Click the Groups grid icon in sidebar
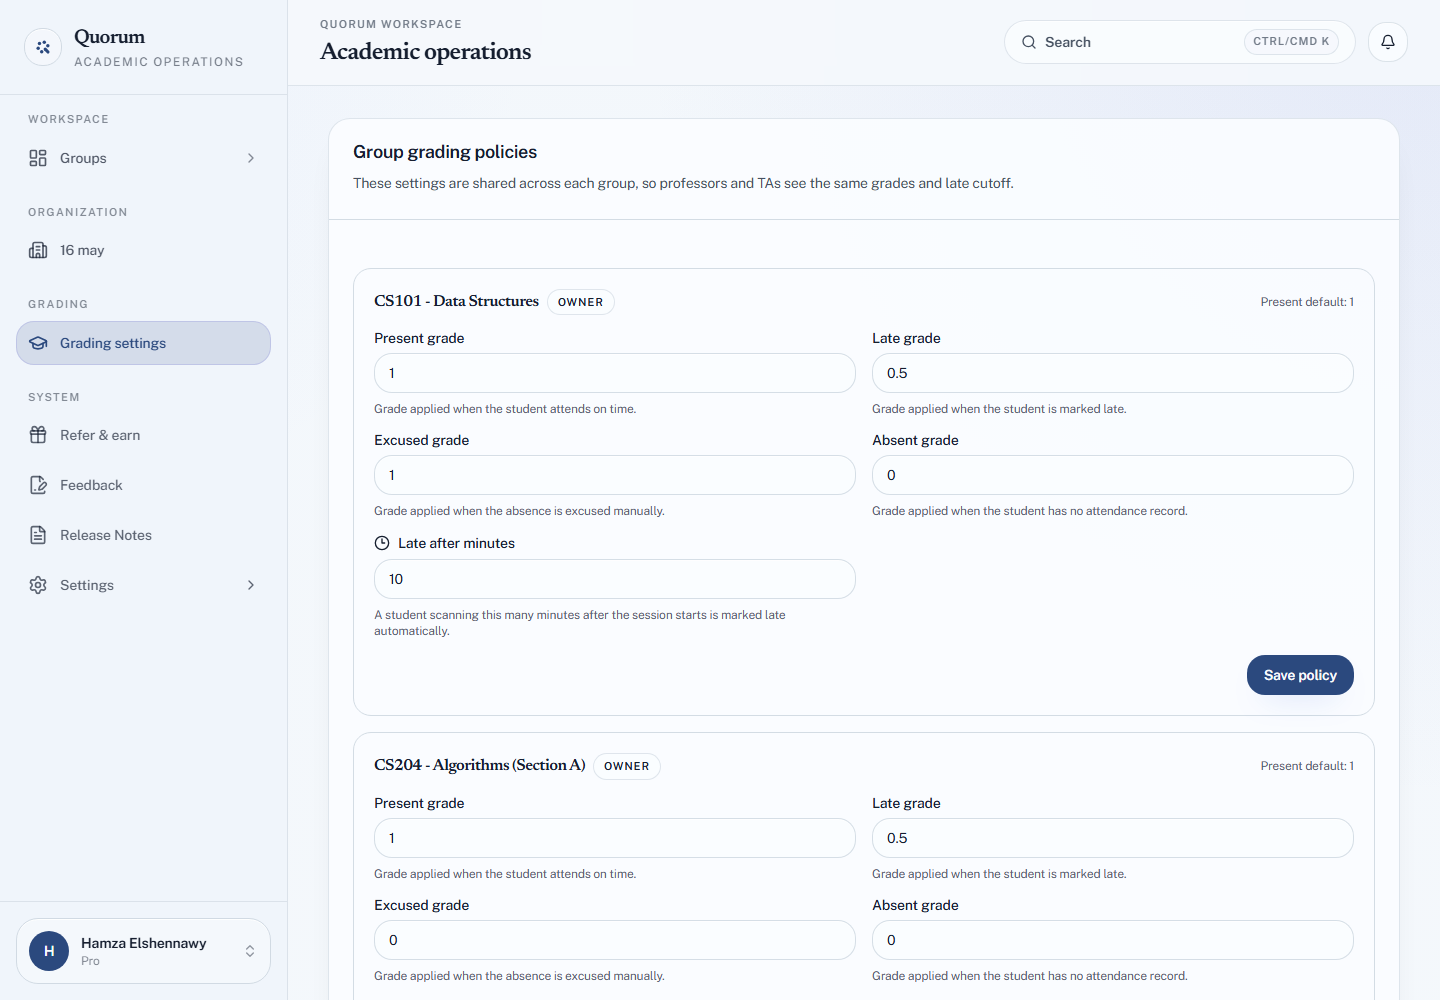Image resolution: width=1440 pixels, height=1000 pixels. 38,158
